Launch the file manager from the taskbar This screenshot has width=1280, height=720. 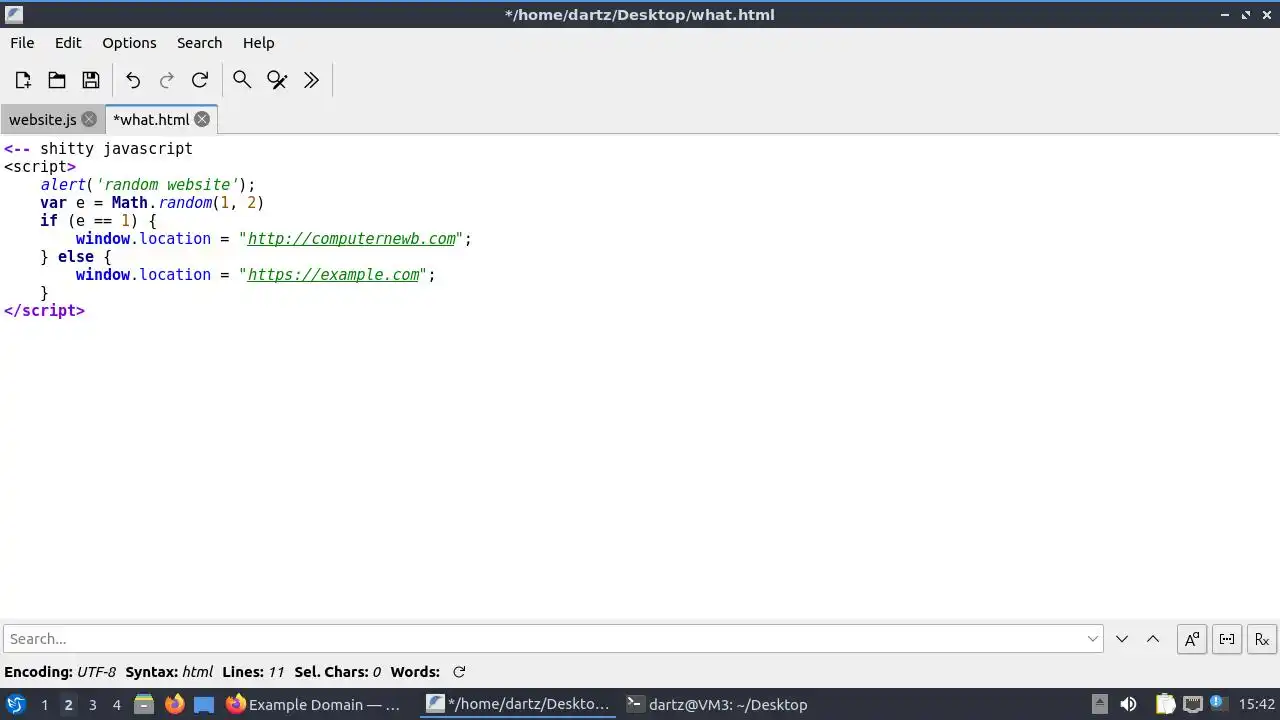pos(144,704)
